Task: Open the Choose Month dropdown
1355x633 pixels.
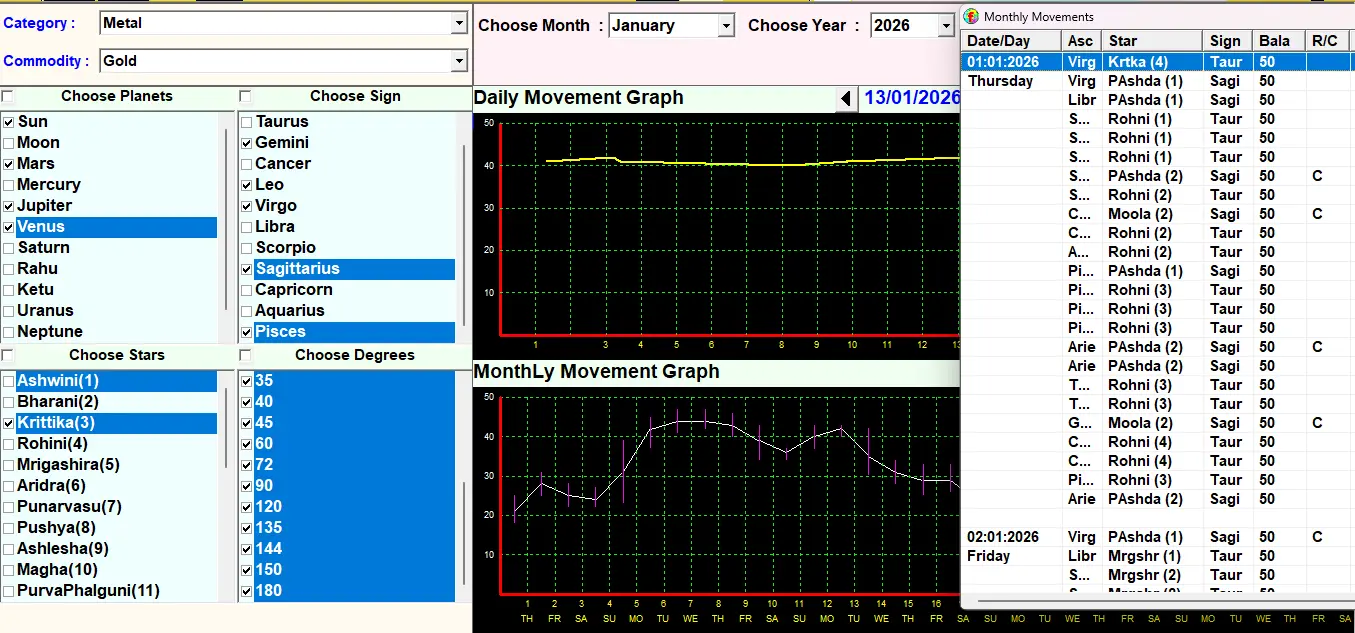Action: (726, 26)
